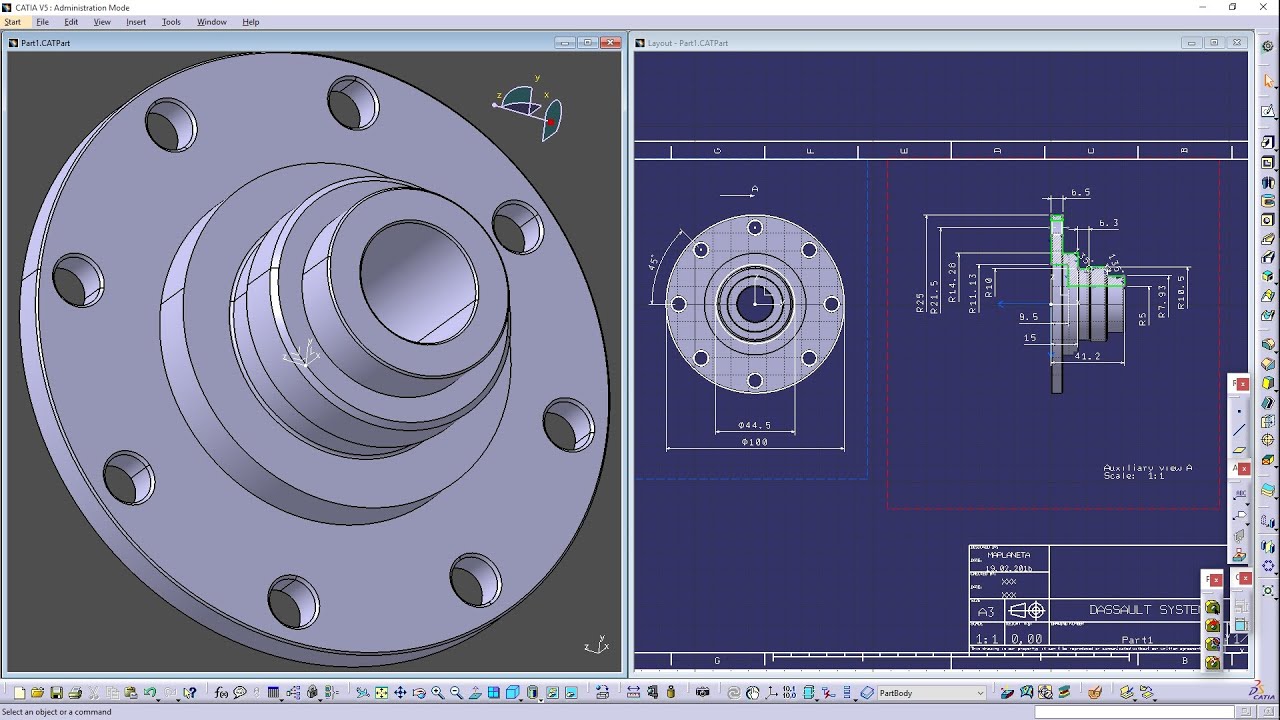Open the Help menu

[250, 22]
